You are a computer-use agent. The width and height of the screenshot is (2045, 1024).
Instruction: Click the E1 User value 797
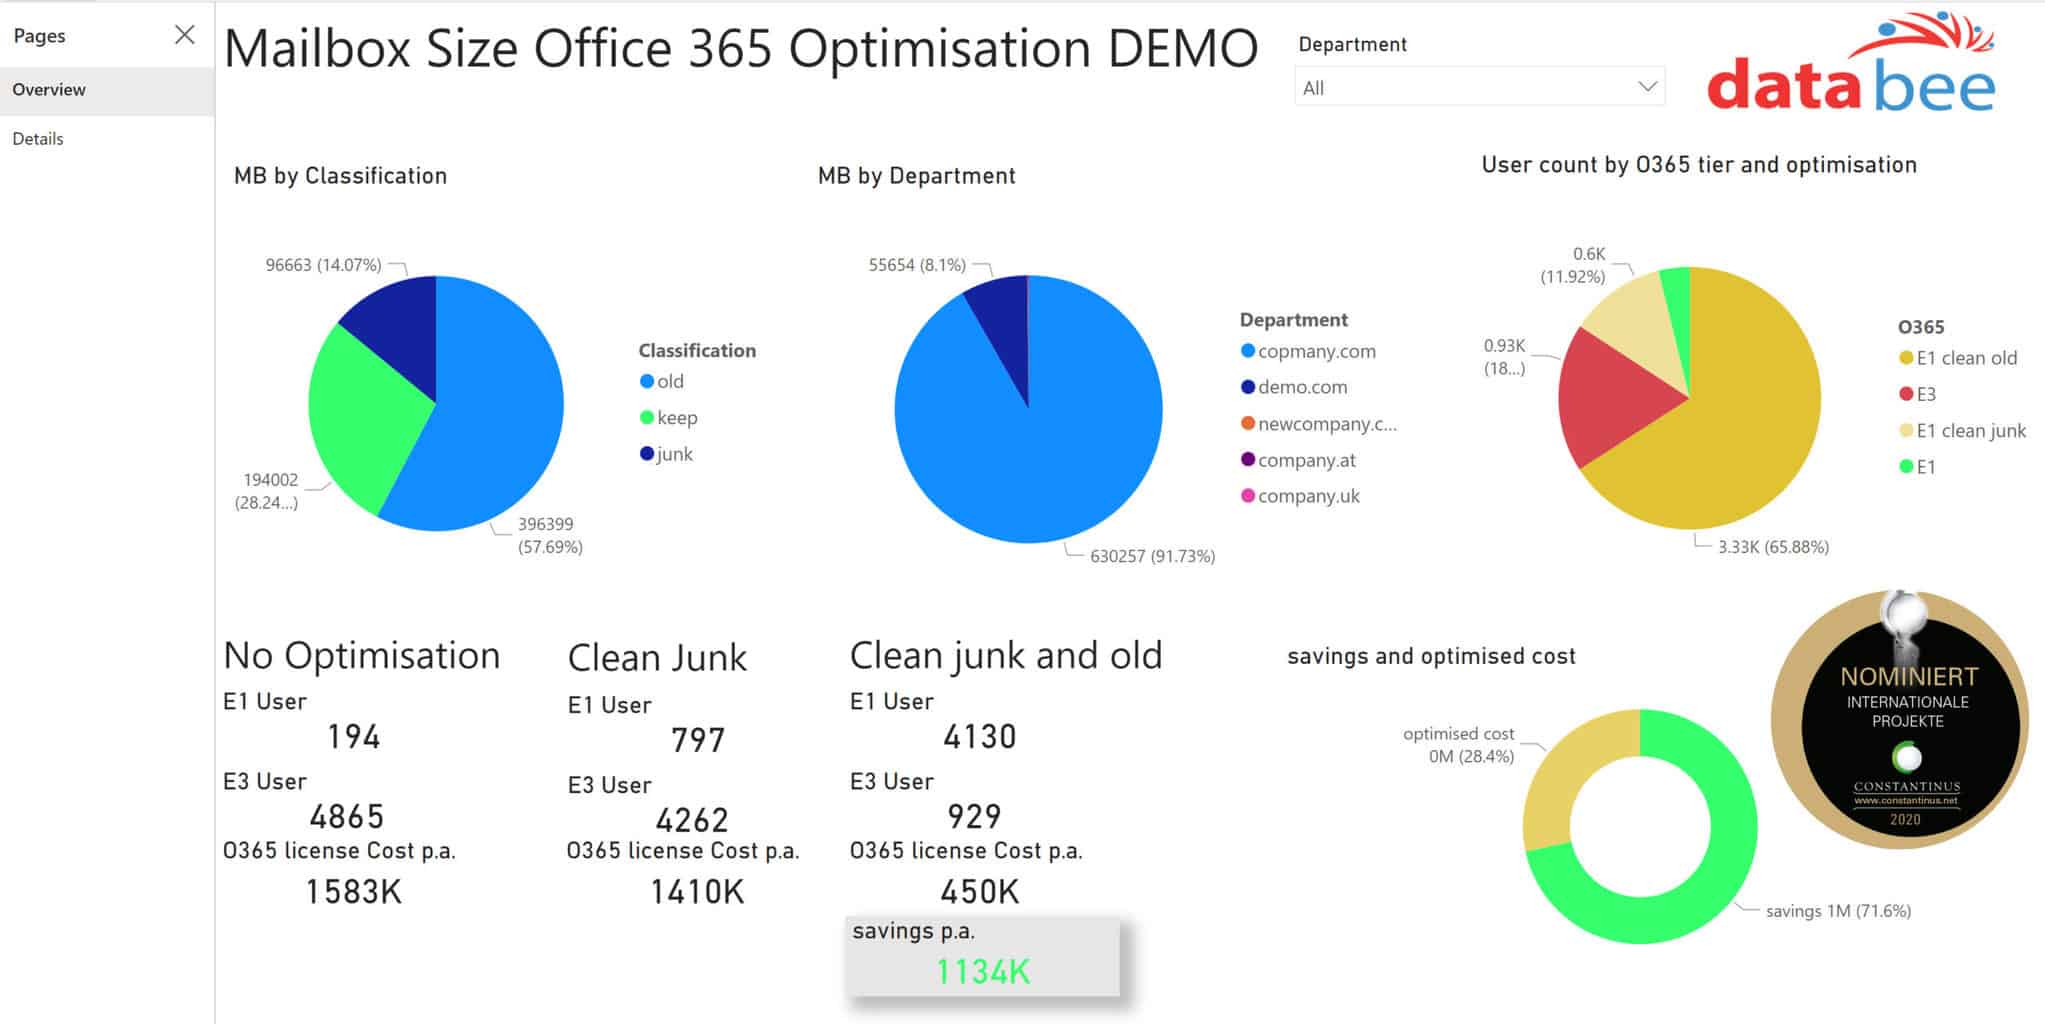point(698,740)
